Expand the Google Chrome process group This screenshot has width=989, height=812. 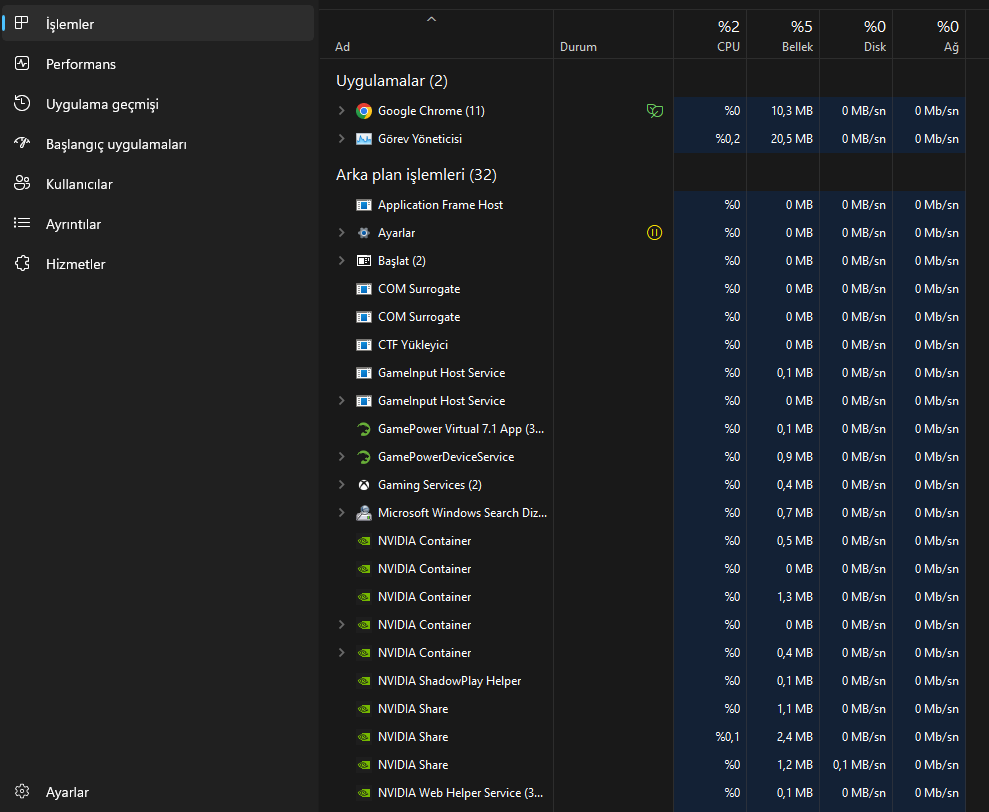(341, 111)
